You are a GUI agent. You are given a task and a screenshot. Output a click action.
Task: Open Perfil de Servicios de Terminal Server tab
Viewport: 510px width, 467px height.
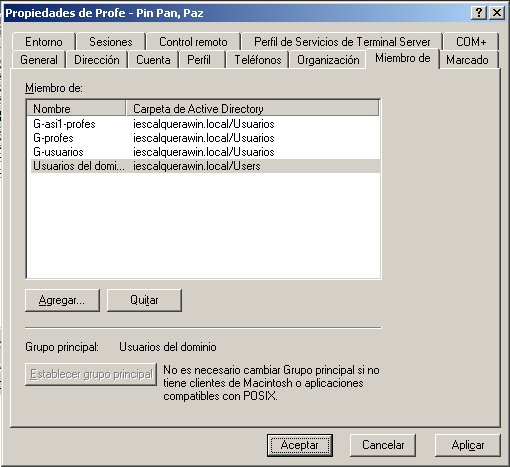pyautogui.click(x=342, y=42)
